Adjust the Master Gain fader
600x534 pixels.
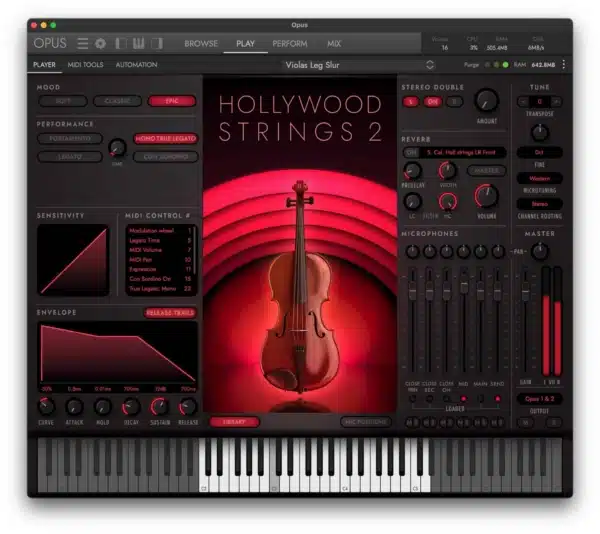[x=526, y=290]
